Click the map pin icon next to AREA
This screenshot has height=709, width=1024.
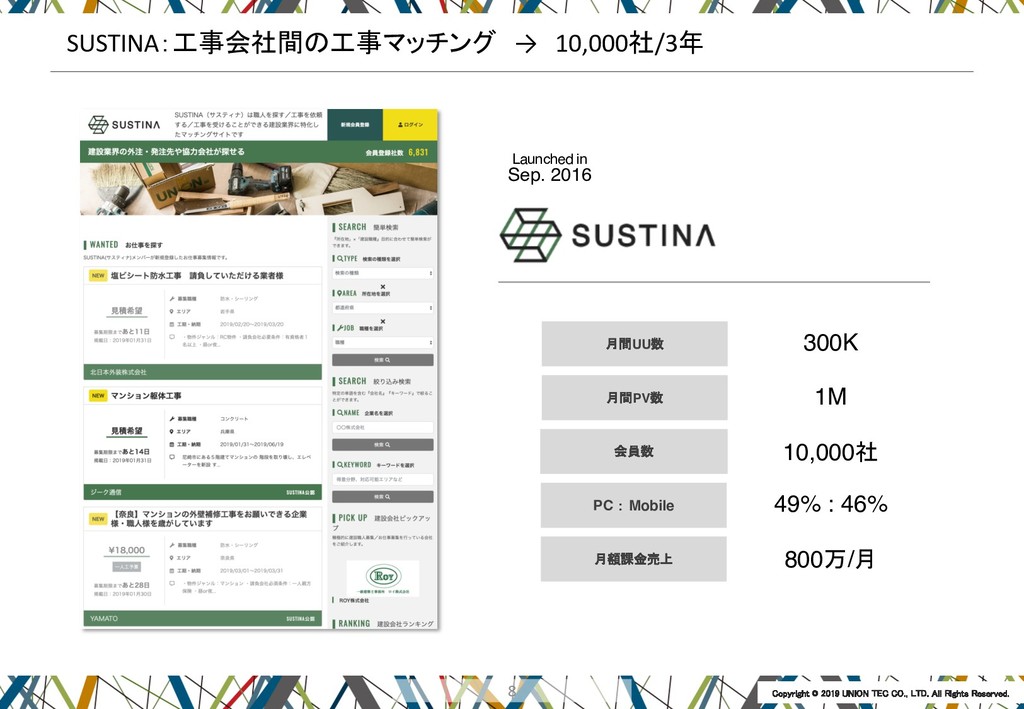click(x=340, y=293)
